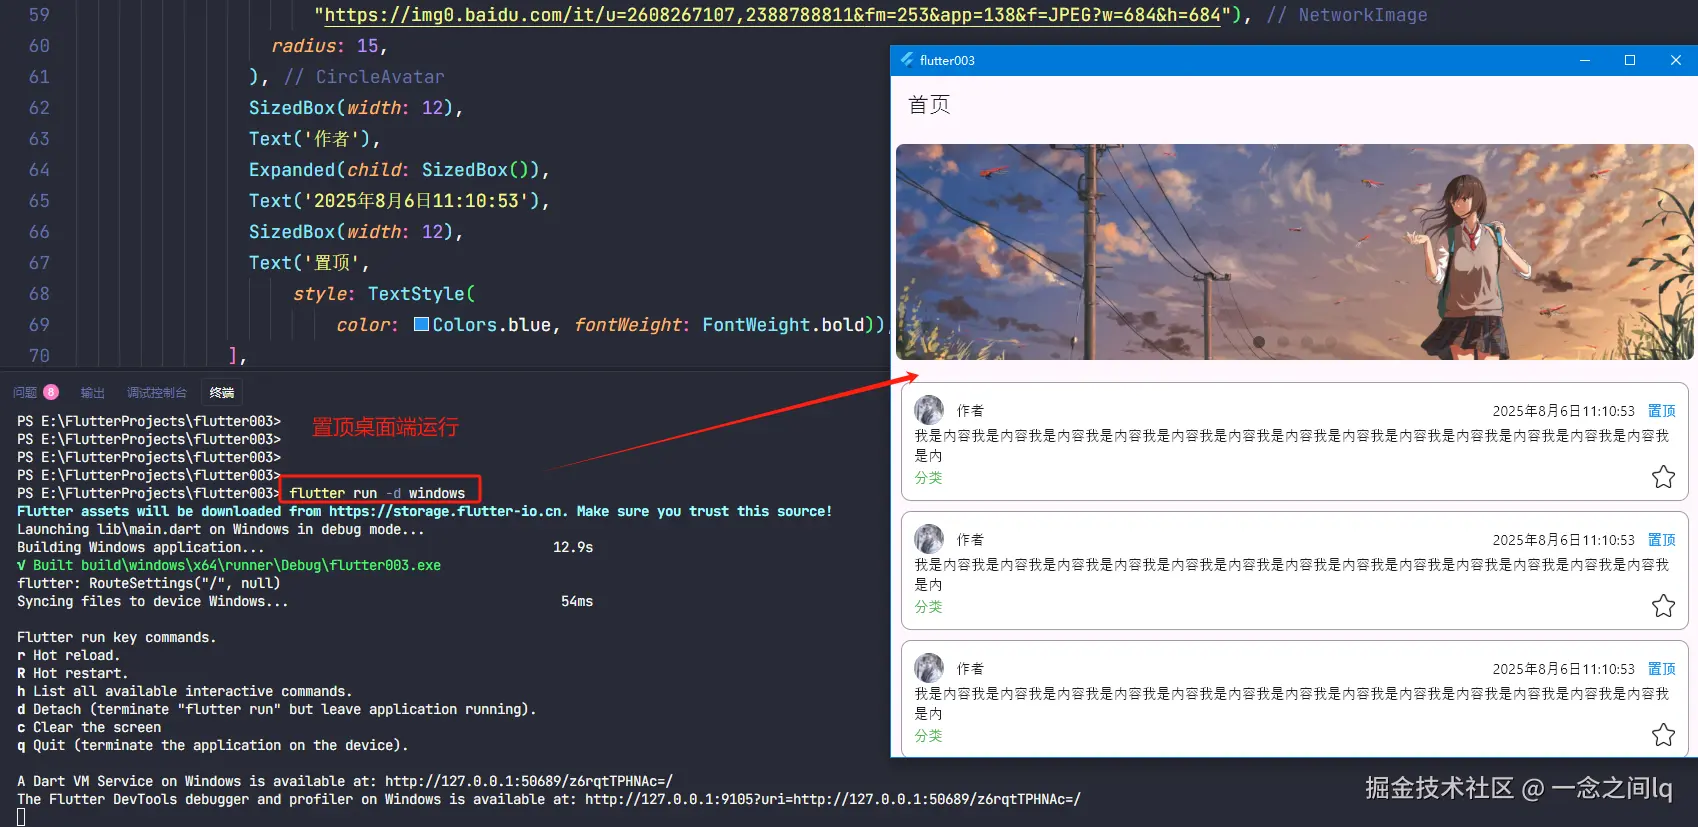Viewport: 1698px width, 827px height.
Task: Click the 置顶 label in the second card
Action: click(1662, 540)
